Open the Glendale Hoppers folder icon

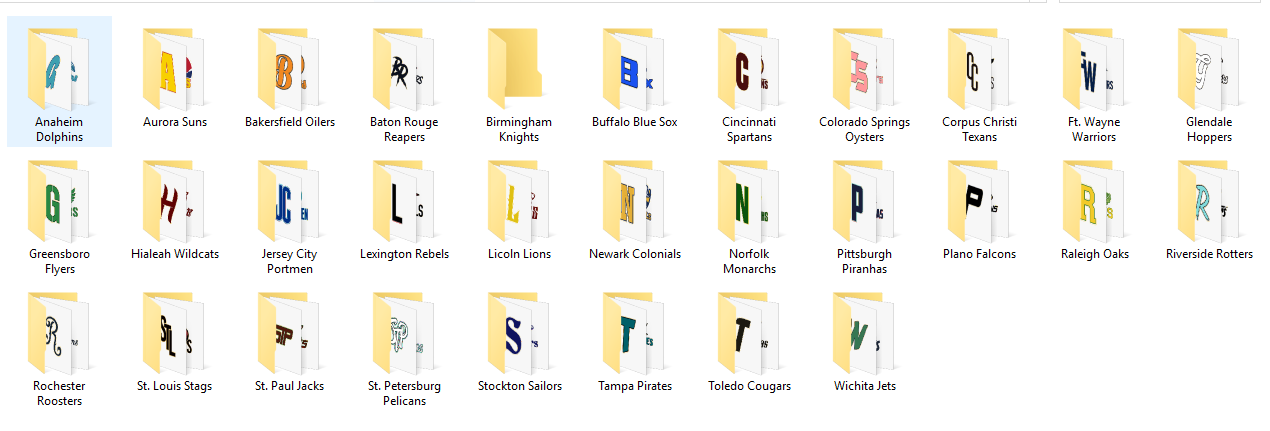tap(1209, 69)
